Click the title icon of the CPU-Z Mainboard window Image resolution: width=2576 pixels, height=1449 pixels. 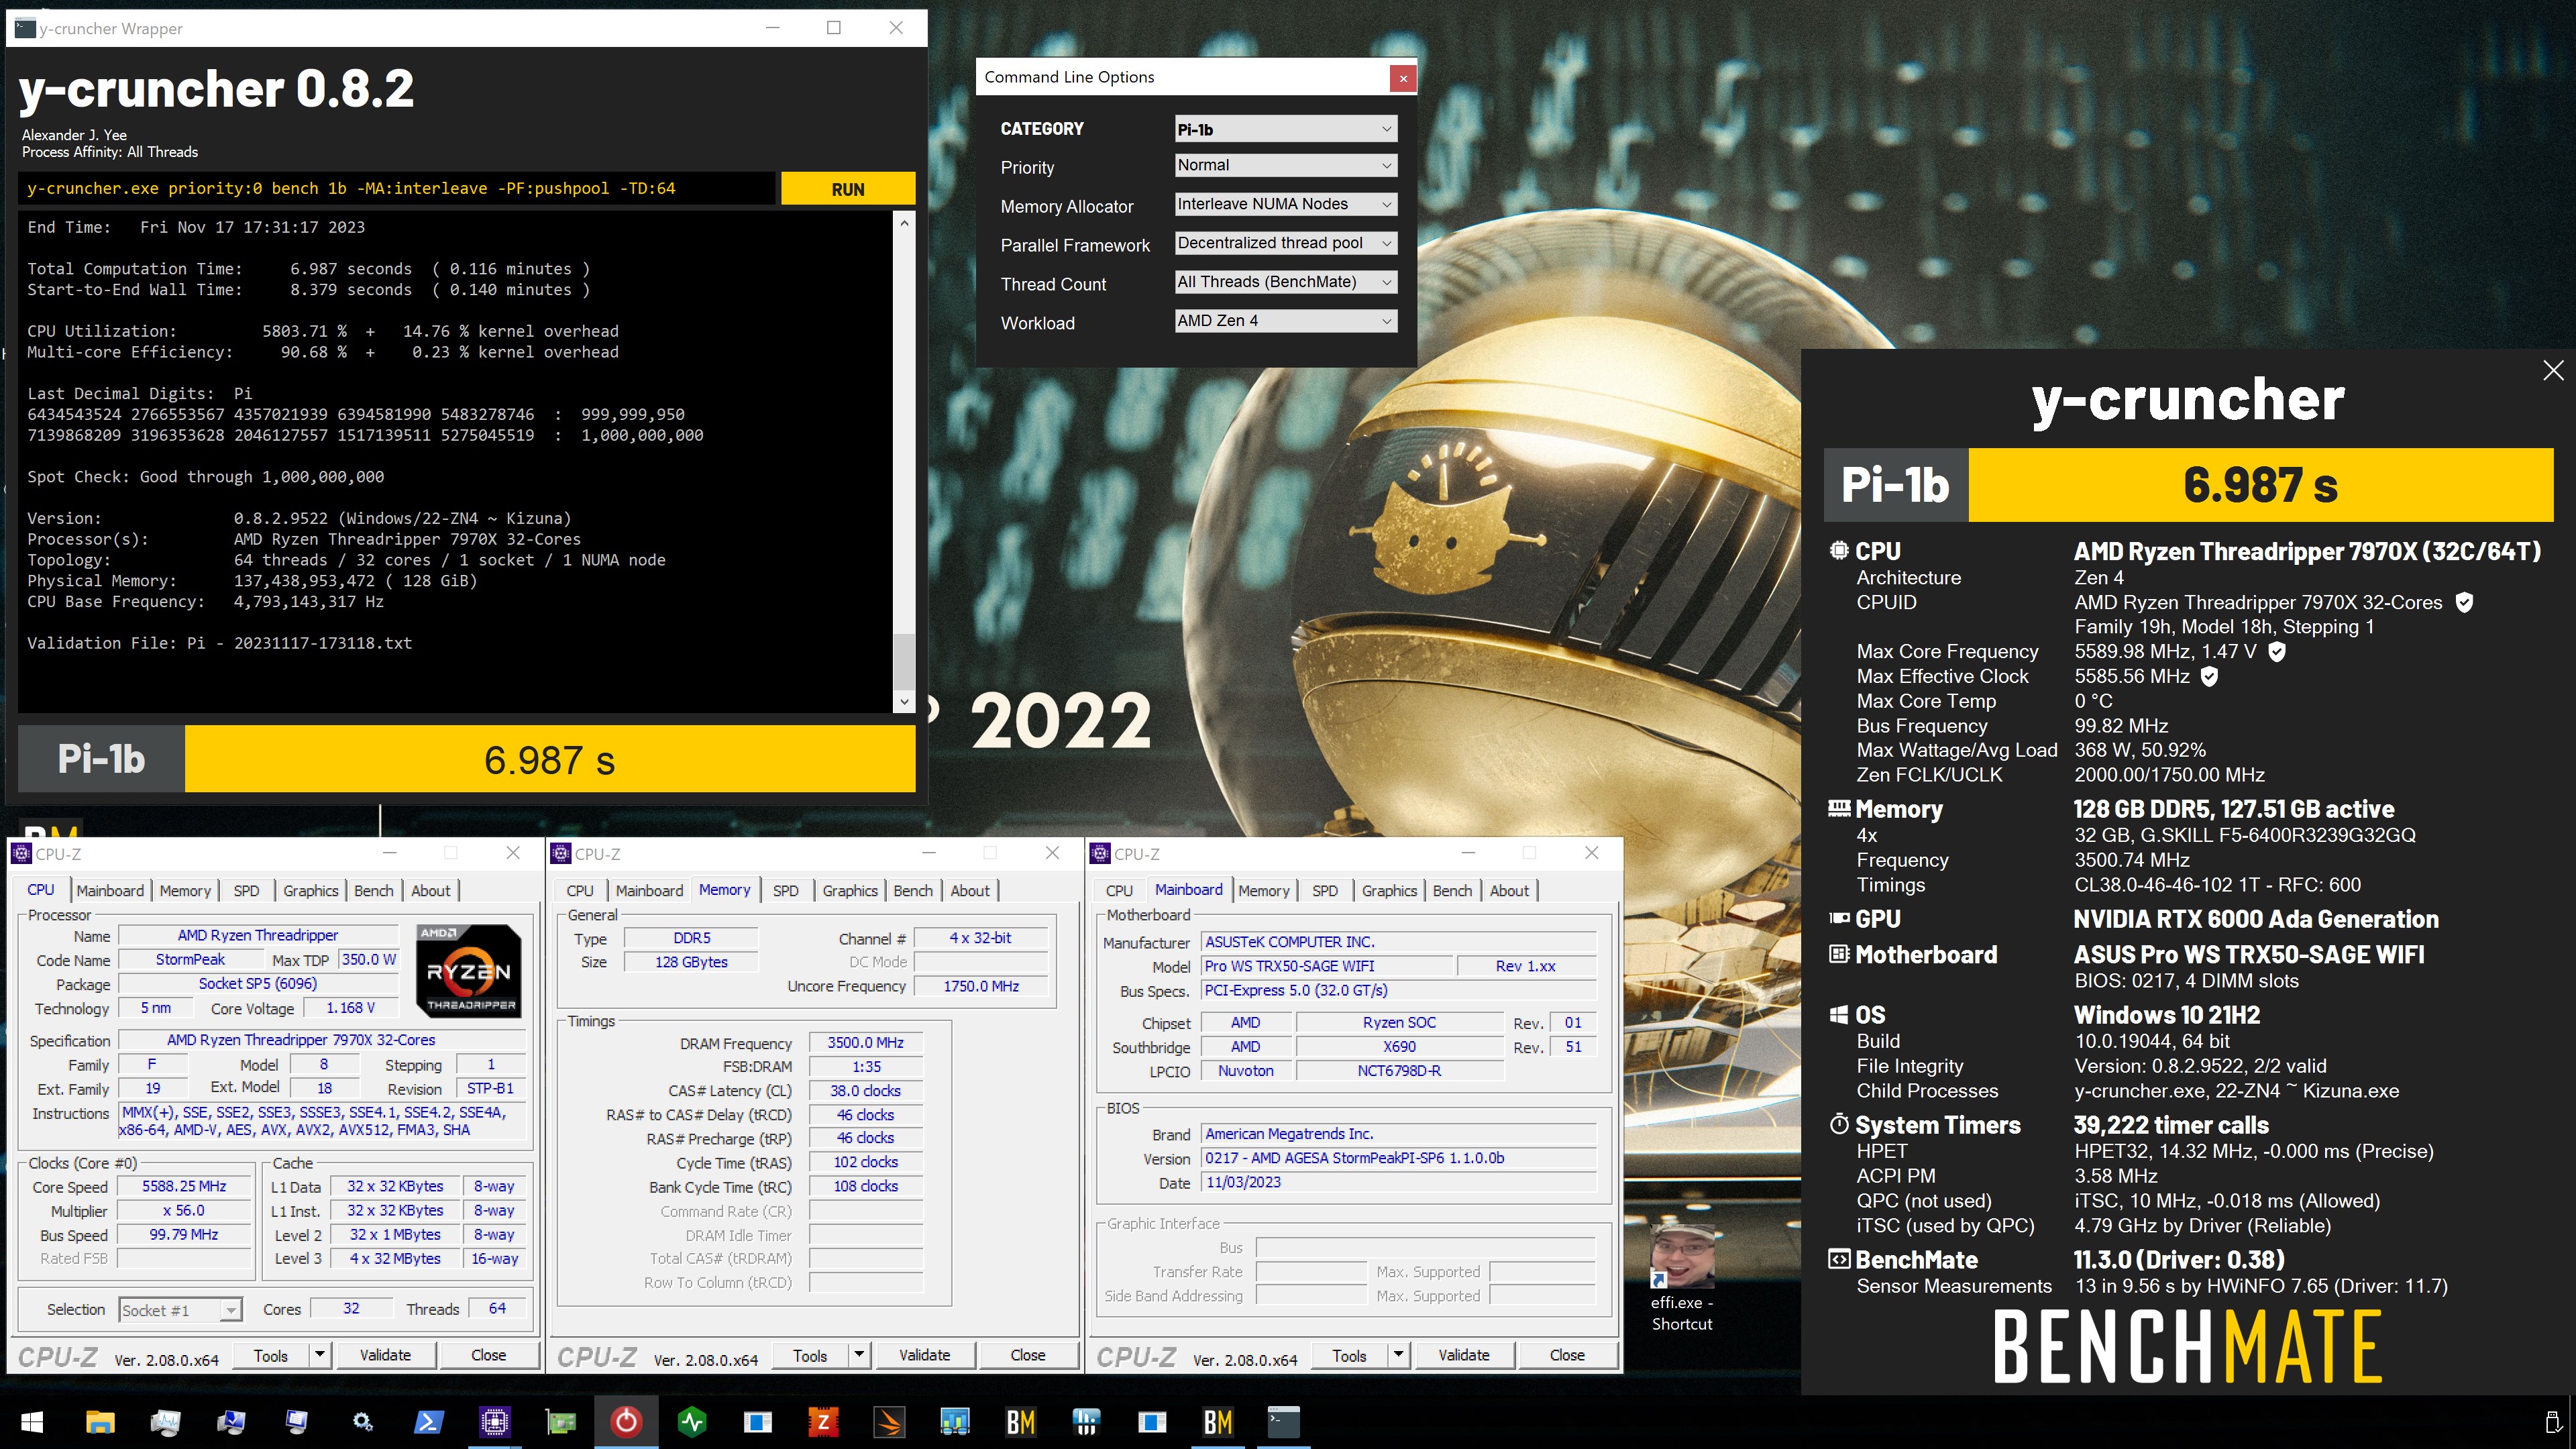point(1100,853)
